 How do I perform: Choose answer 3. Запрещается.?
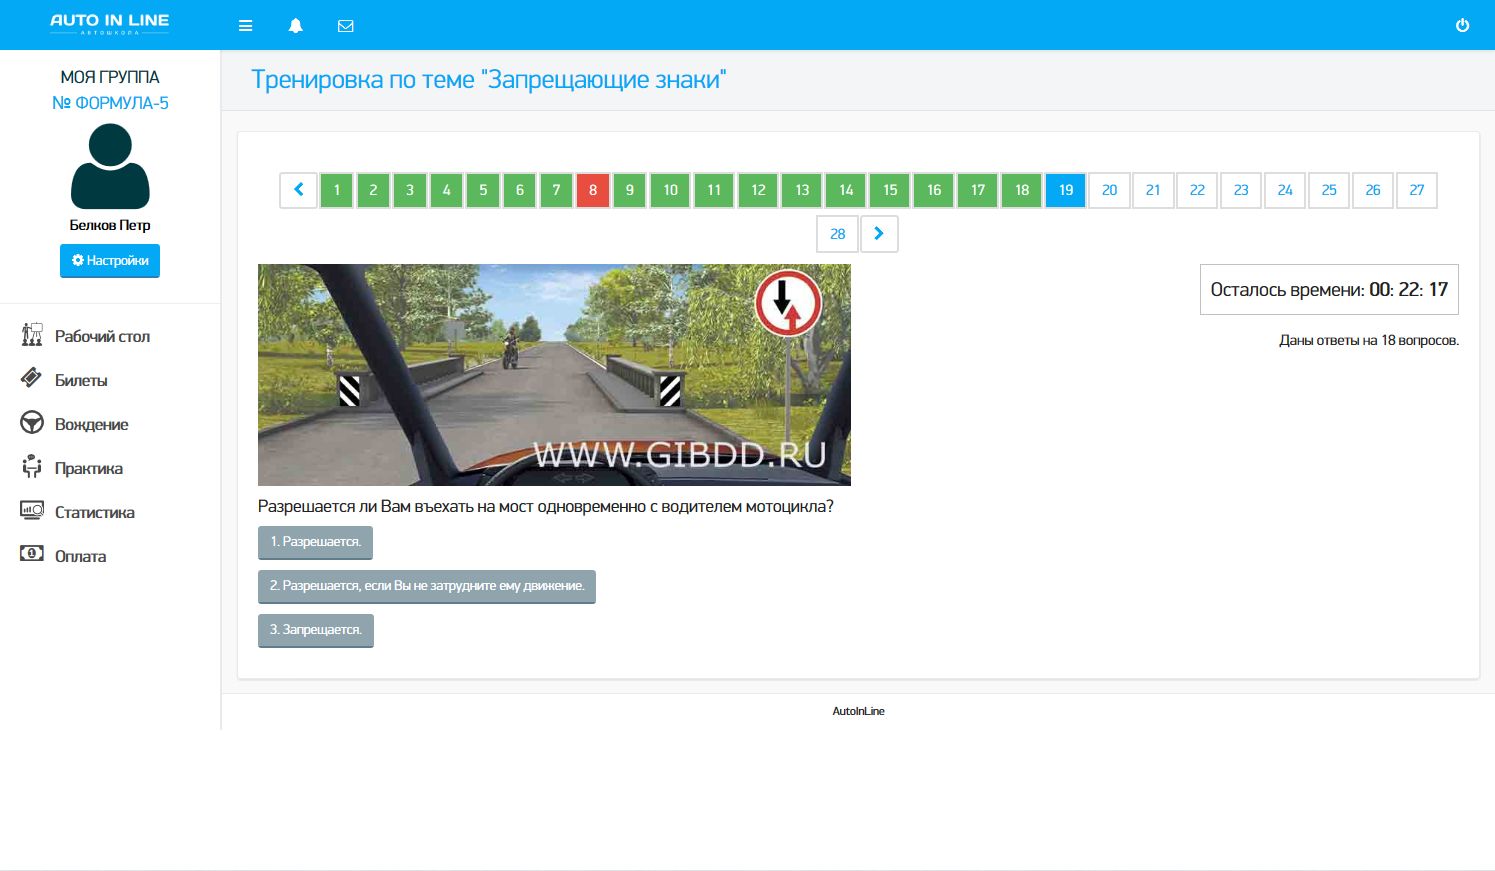316,630
